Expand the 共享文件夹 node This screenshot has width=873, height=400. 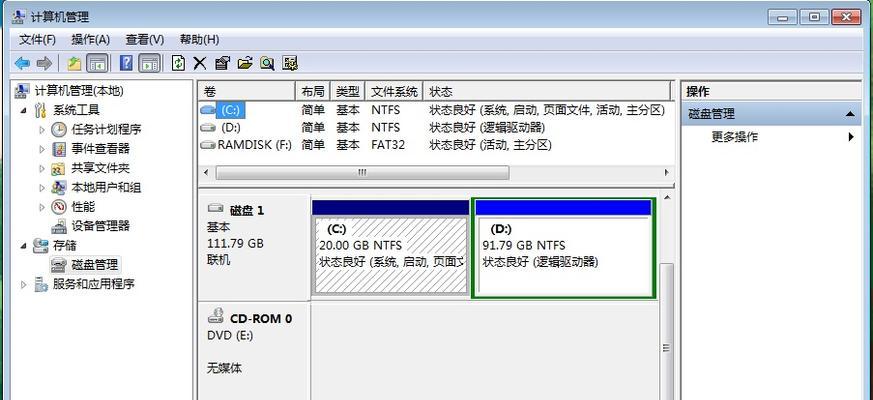[x=42, y=168]
